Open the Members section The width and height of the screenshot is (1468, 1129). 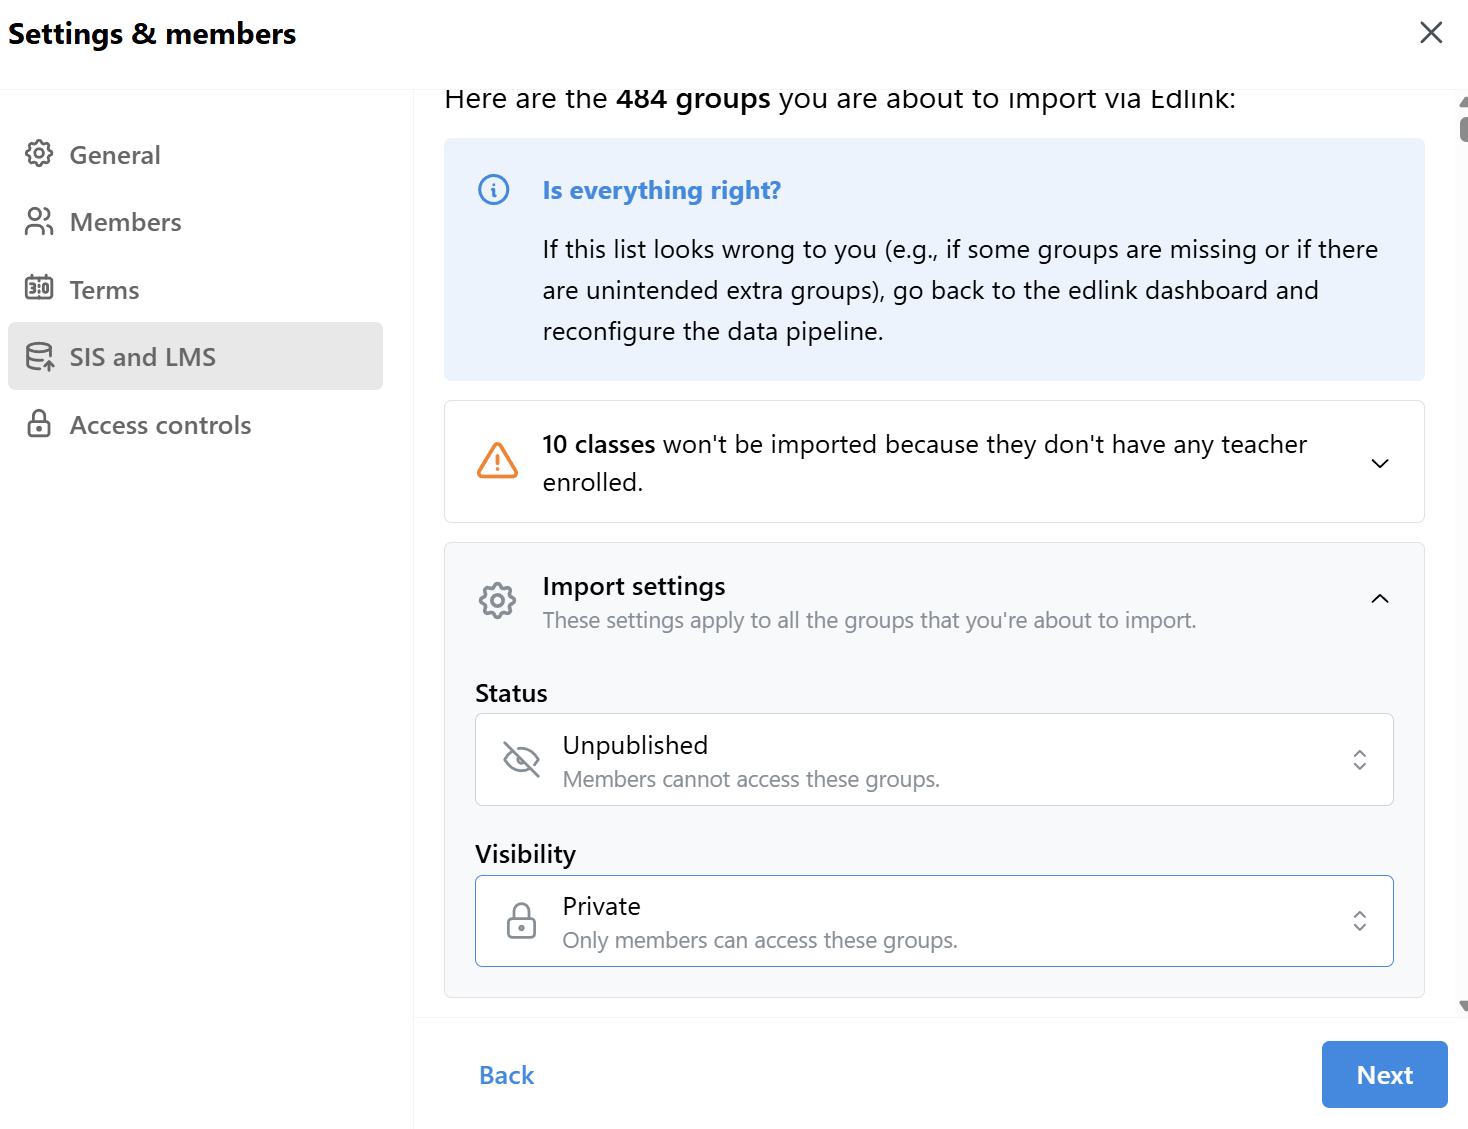[x=195, y=221]
